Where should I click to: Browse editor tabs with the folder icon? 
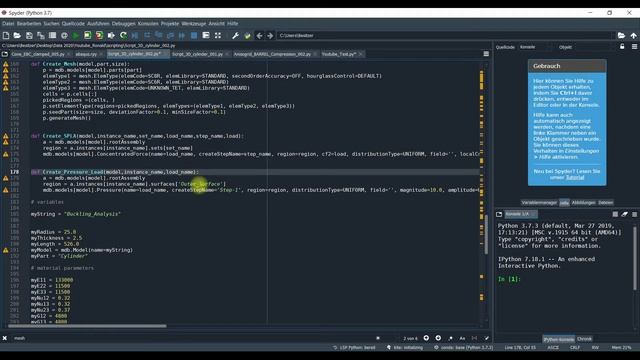click(x=5, y=54)
